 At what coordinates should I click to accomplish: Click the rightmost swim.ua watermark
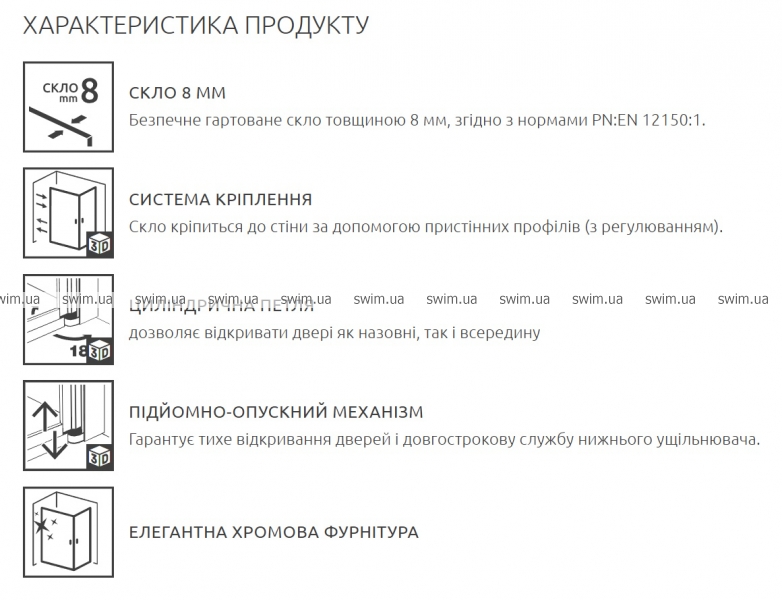(742, 298)
